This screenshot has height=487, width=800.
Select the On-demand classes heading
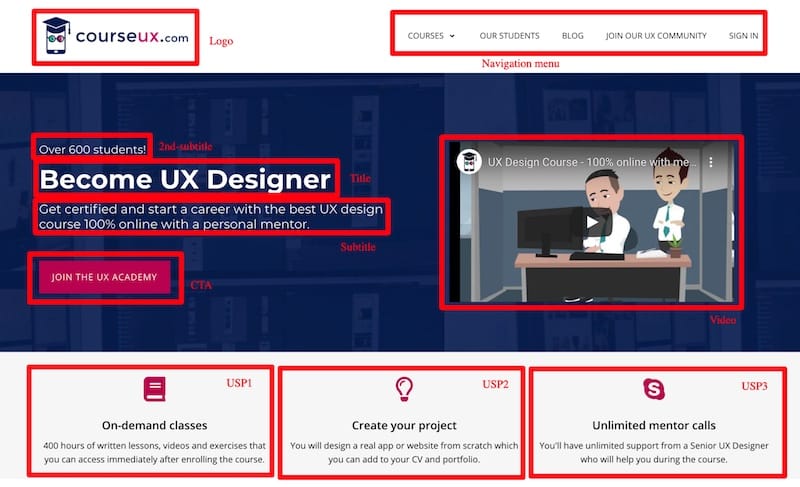tap(155, 425)
